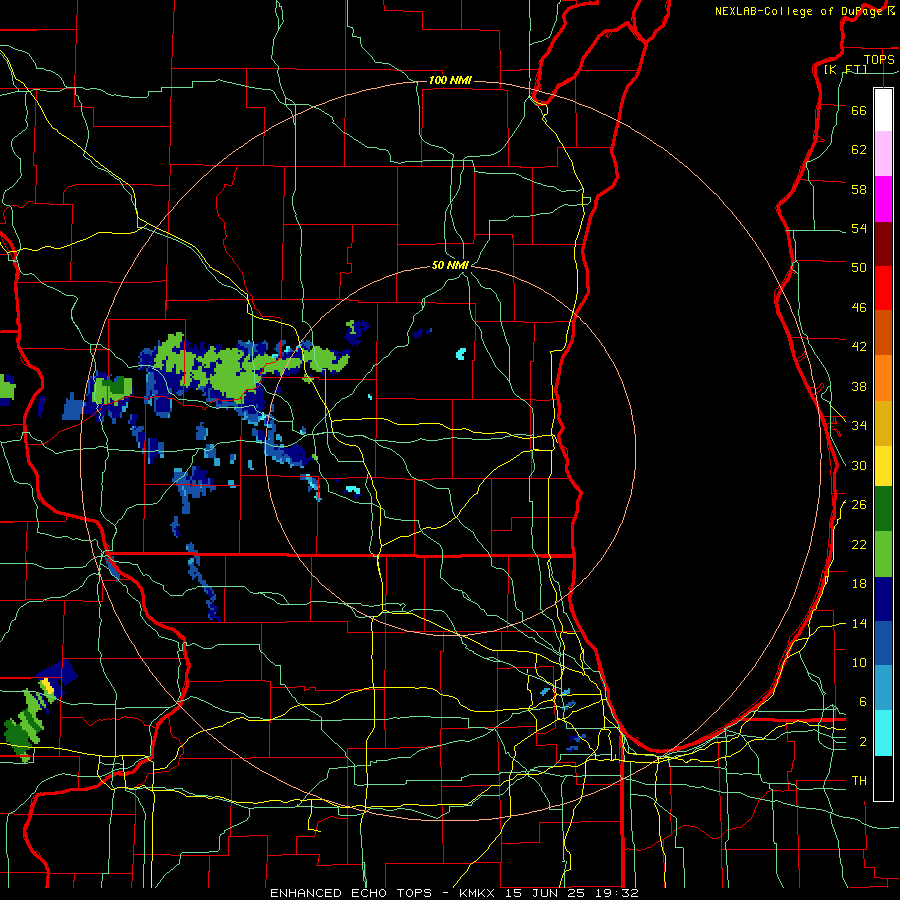The image size is (900, 900).
Task: Click the black TH threshold legend swatch
Action: click(883, 778)
